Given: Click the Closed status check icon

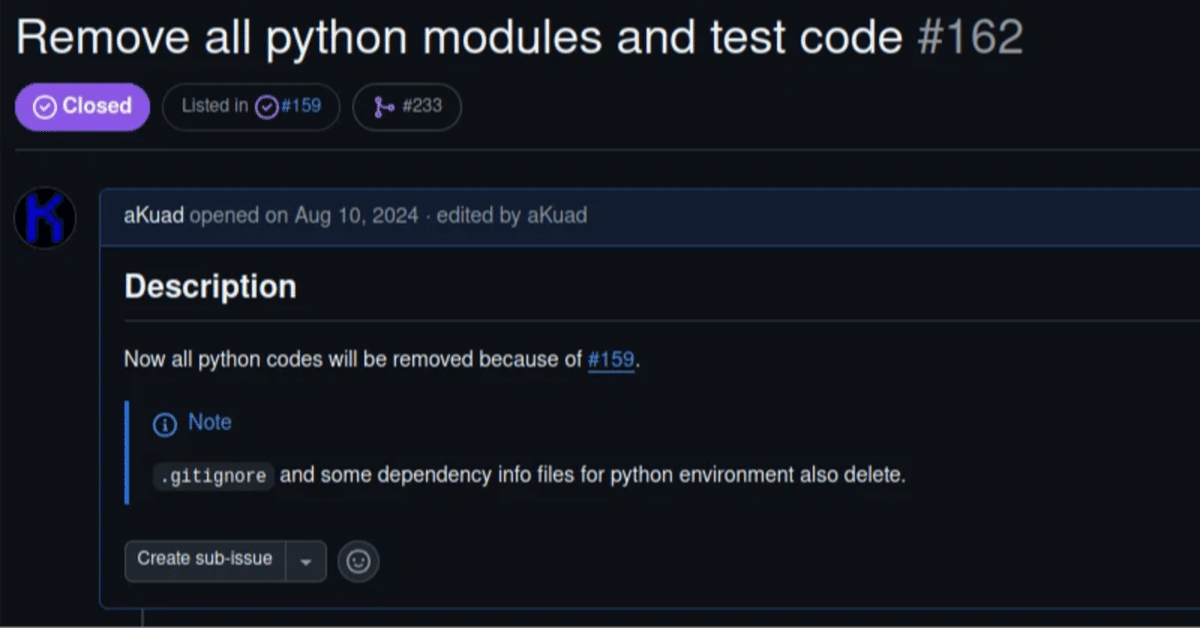Looking at the screenshot, I should 44,107.
